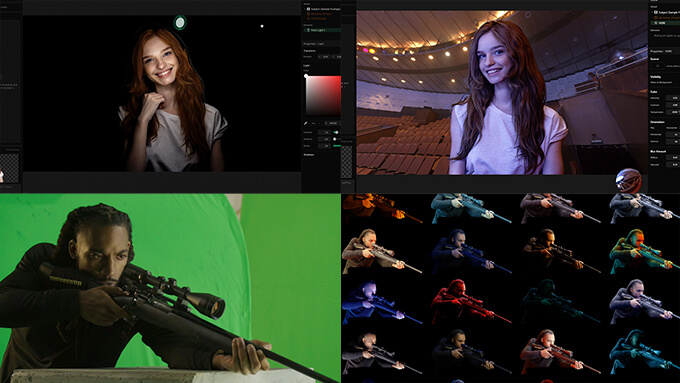Click the HDRI sphere preview ball
This screenshot has width=680, height=383.
[628, 180]
